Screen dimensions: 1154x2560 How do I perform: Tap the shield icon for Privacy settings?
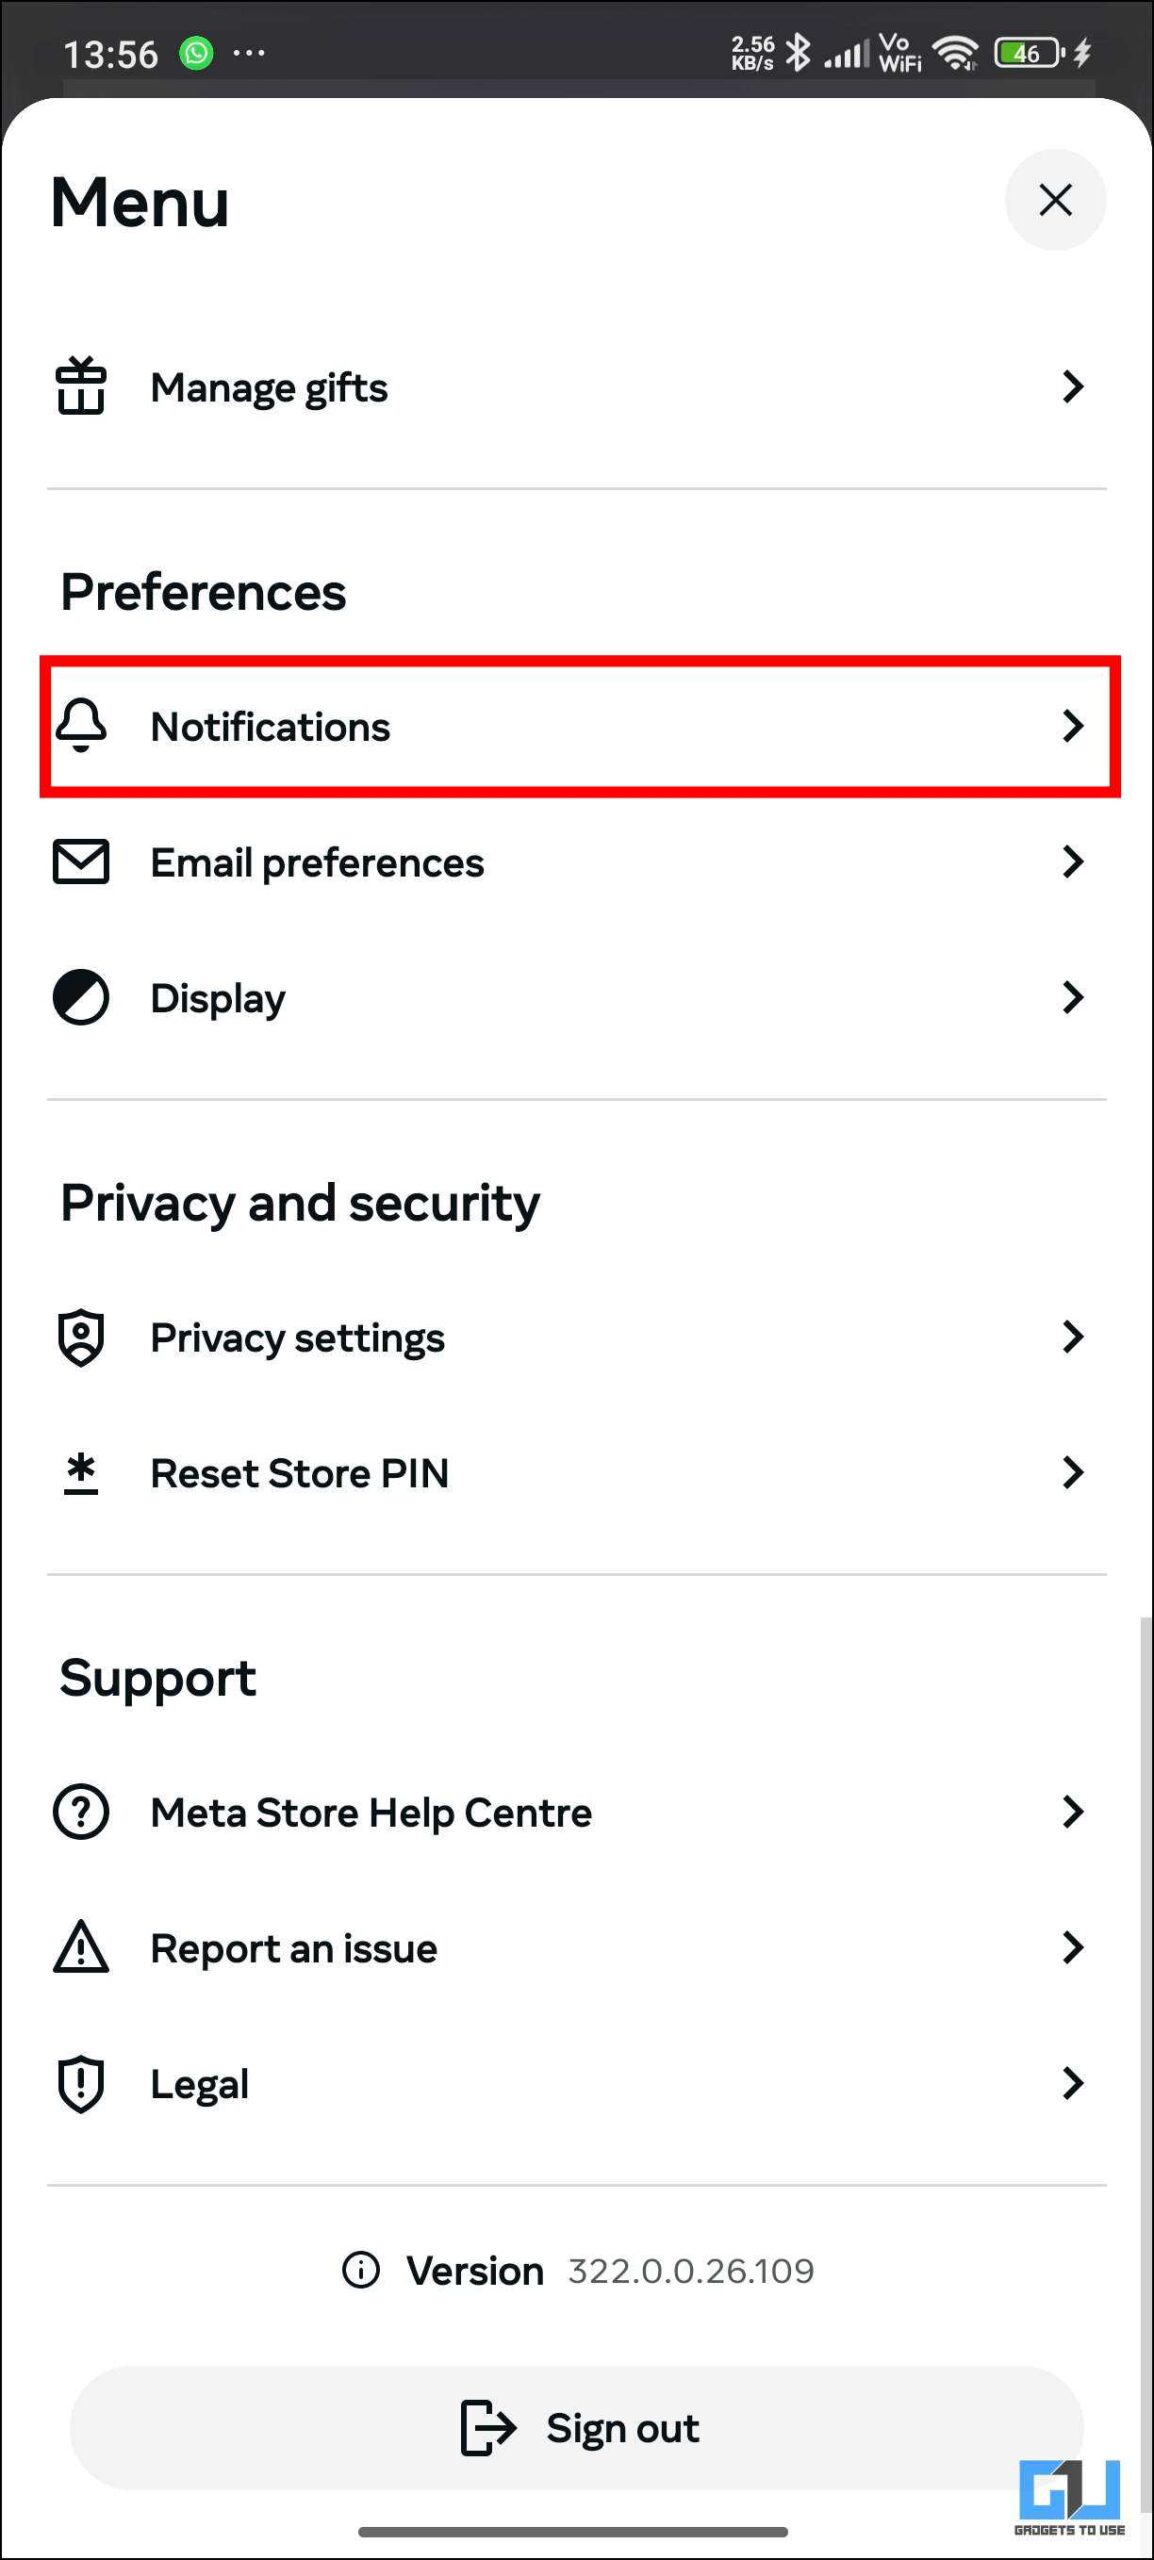(81, 1337)
